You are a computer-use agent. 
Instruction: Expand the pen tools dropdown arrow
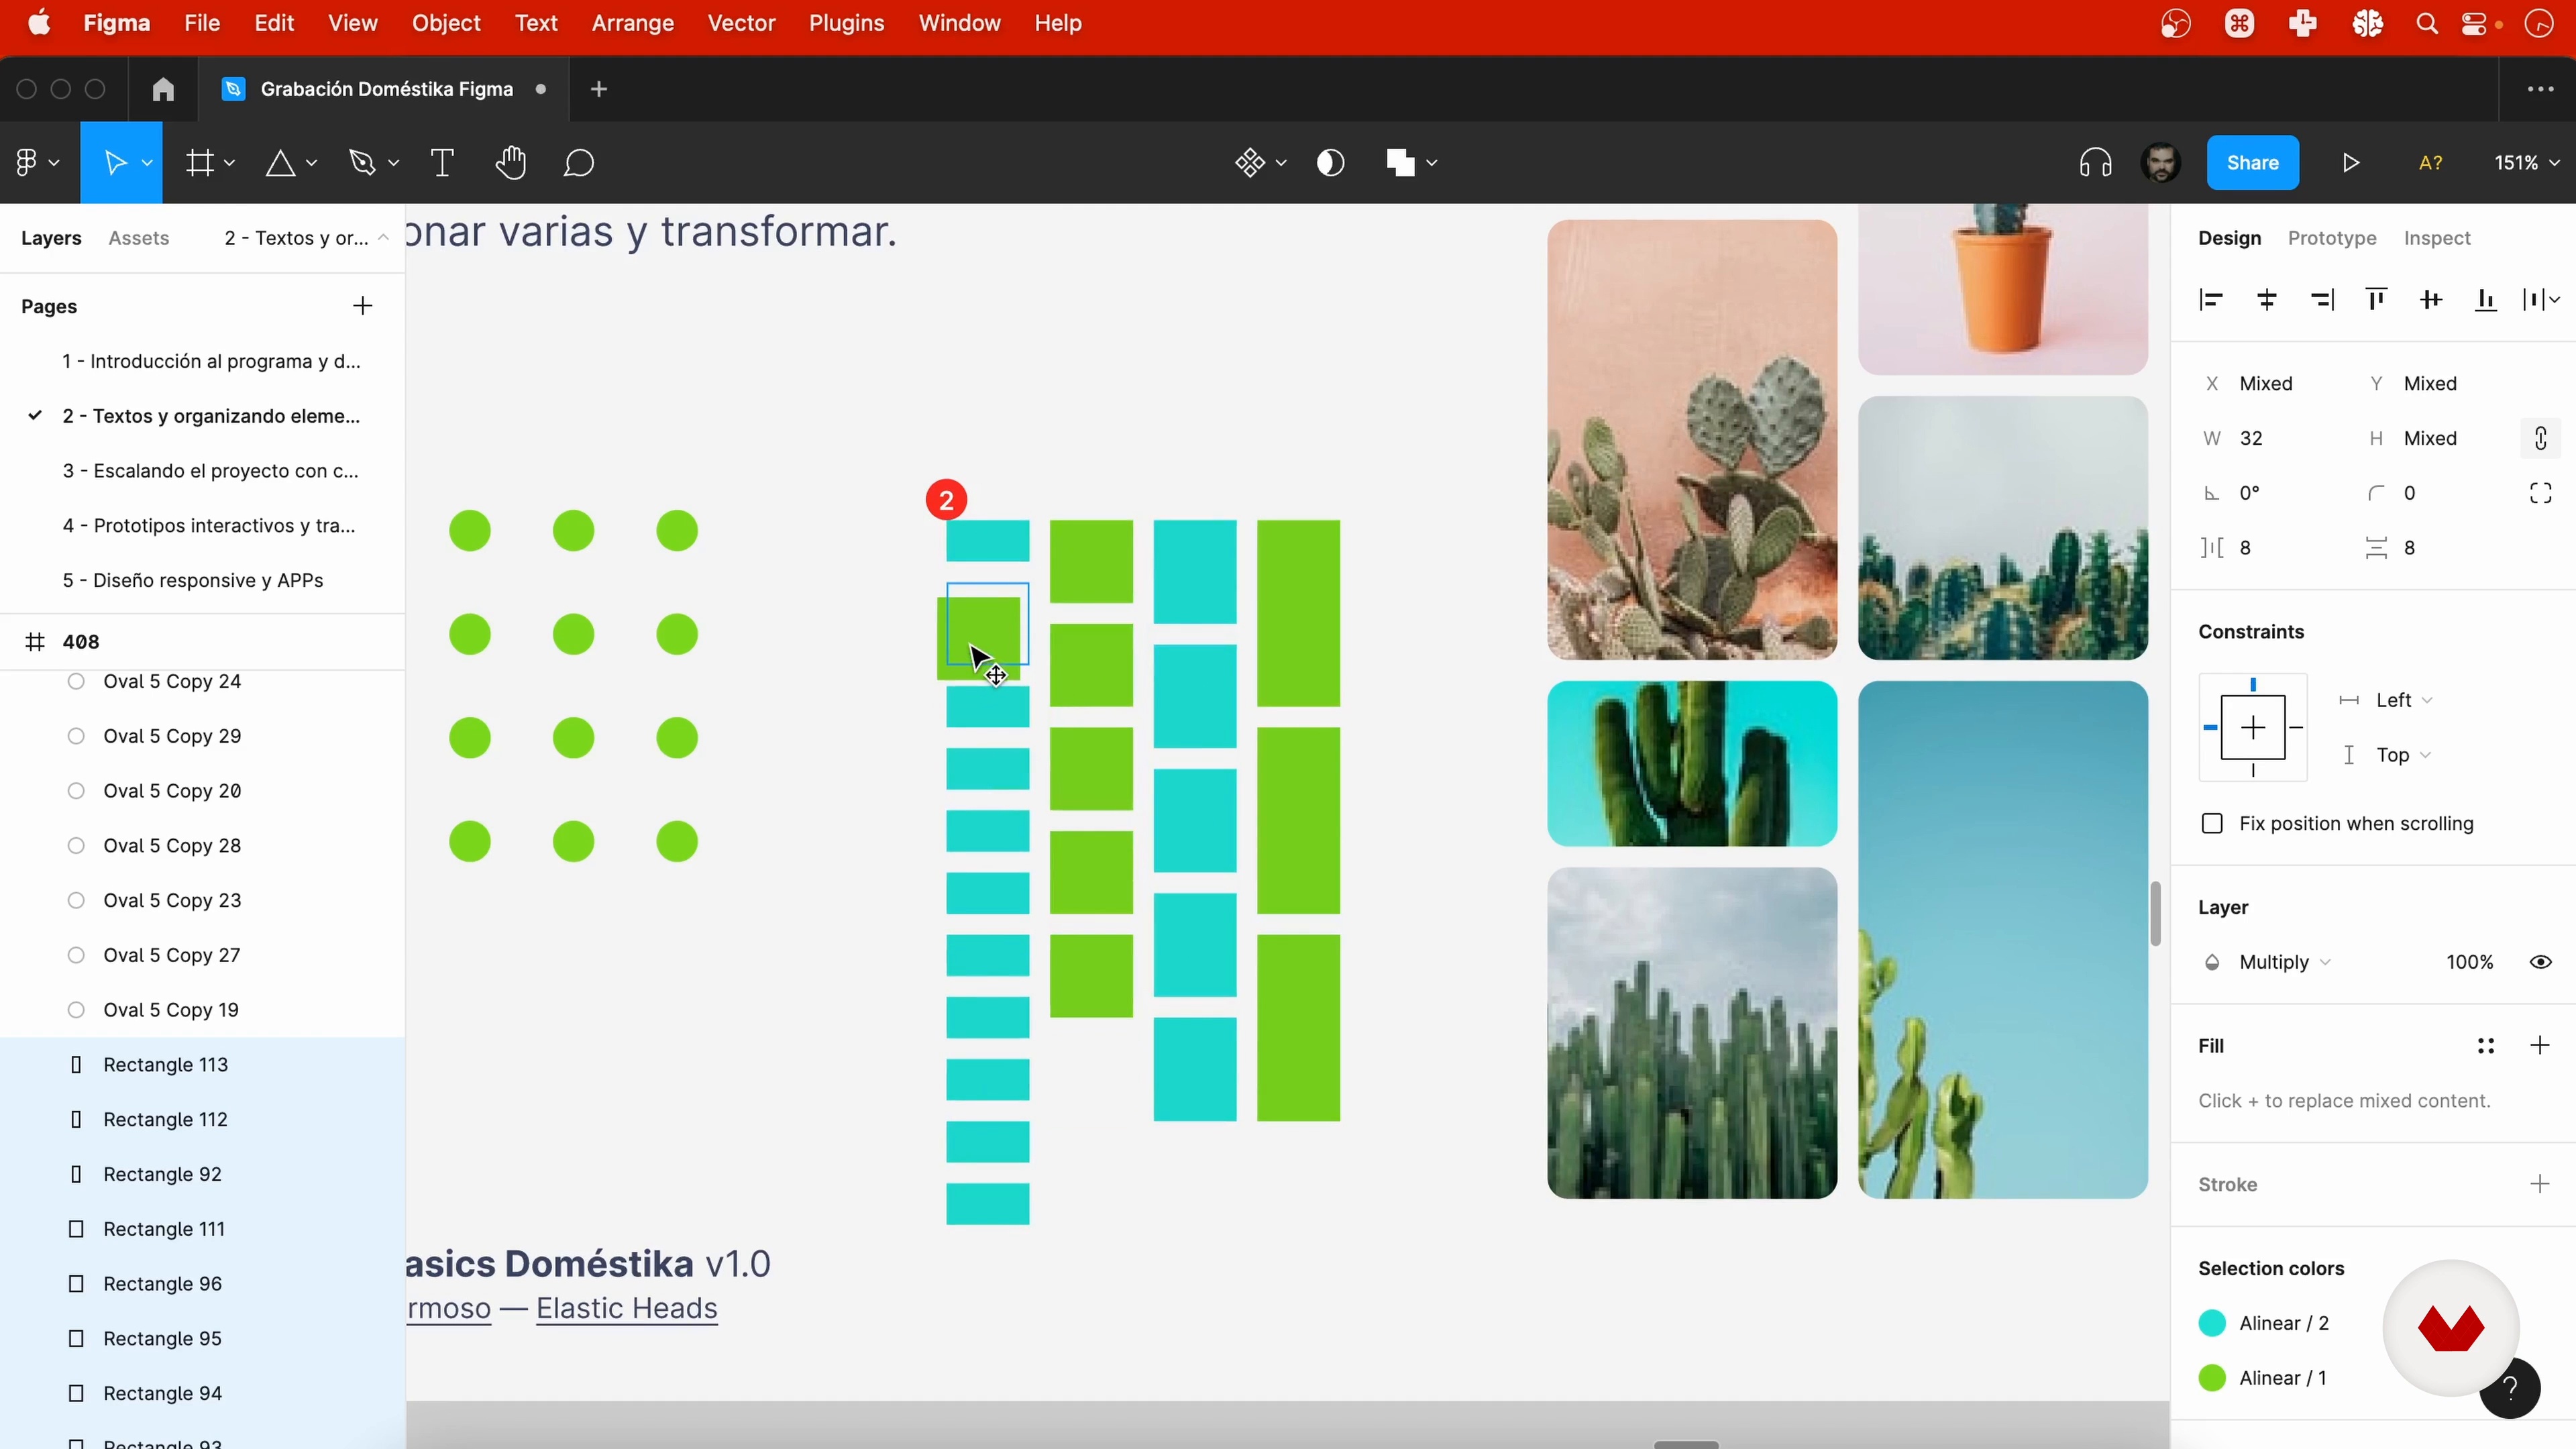pos(393,163)
